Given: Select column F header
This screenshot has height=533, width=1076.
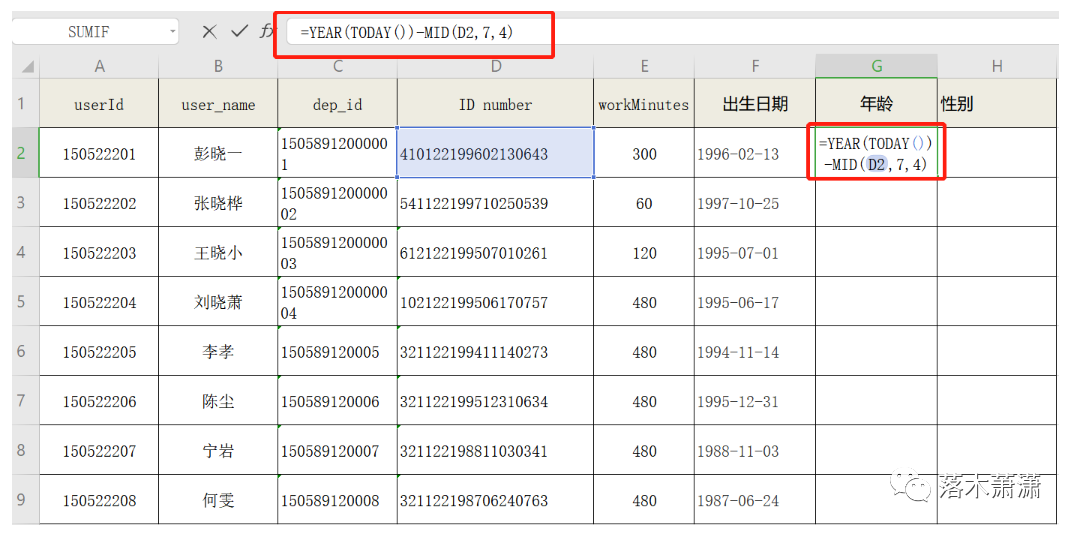Looking at the screenshot, I should pyautogui.click(x=755, y=67).
